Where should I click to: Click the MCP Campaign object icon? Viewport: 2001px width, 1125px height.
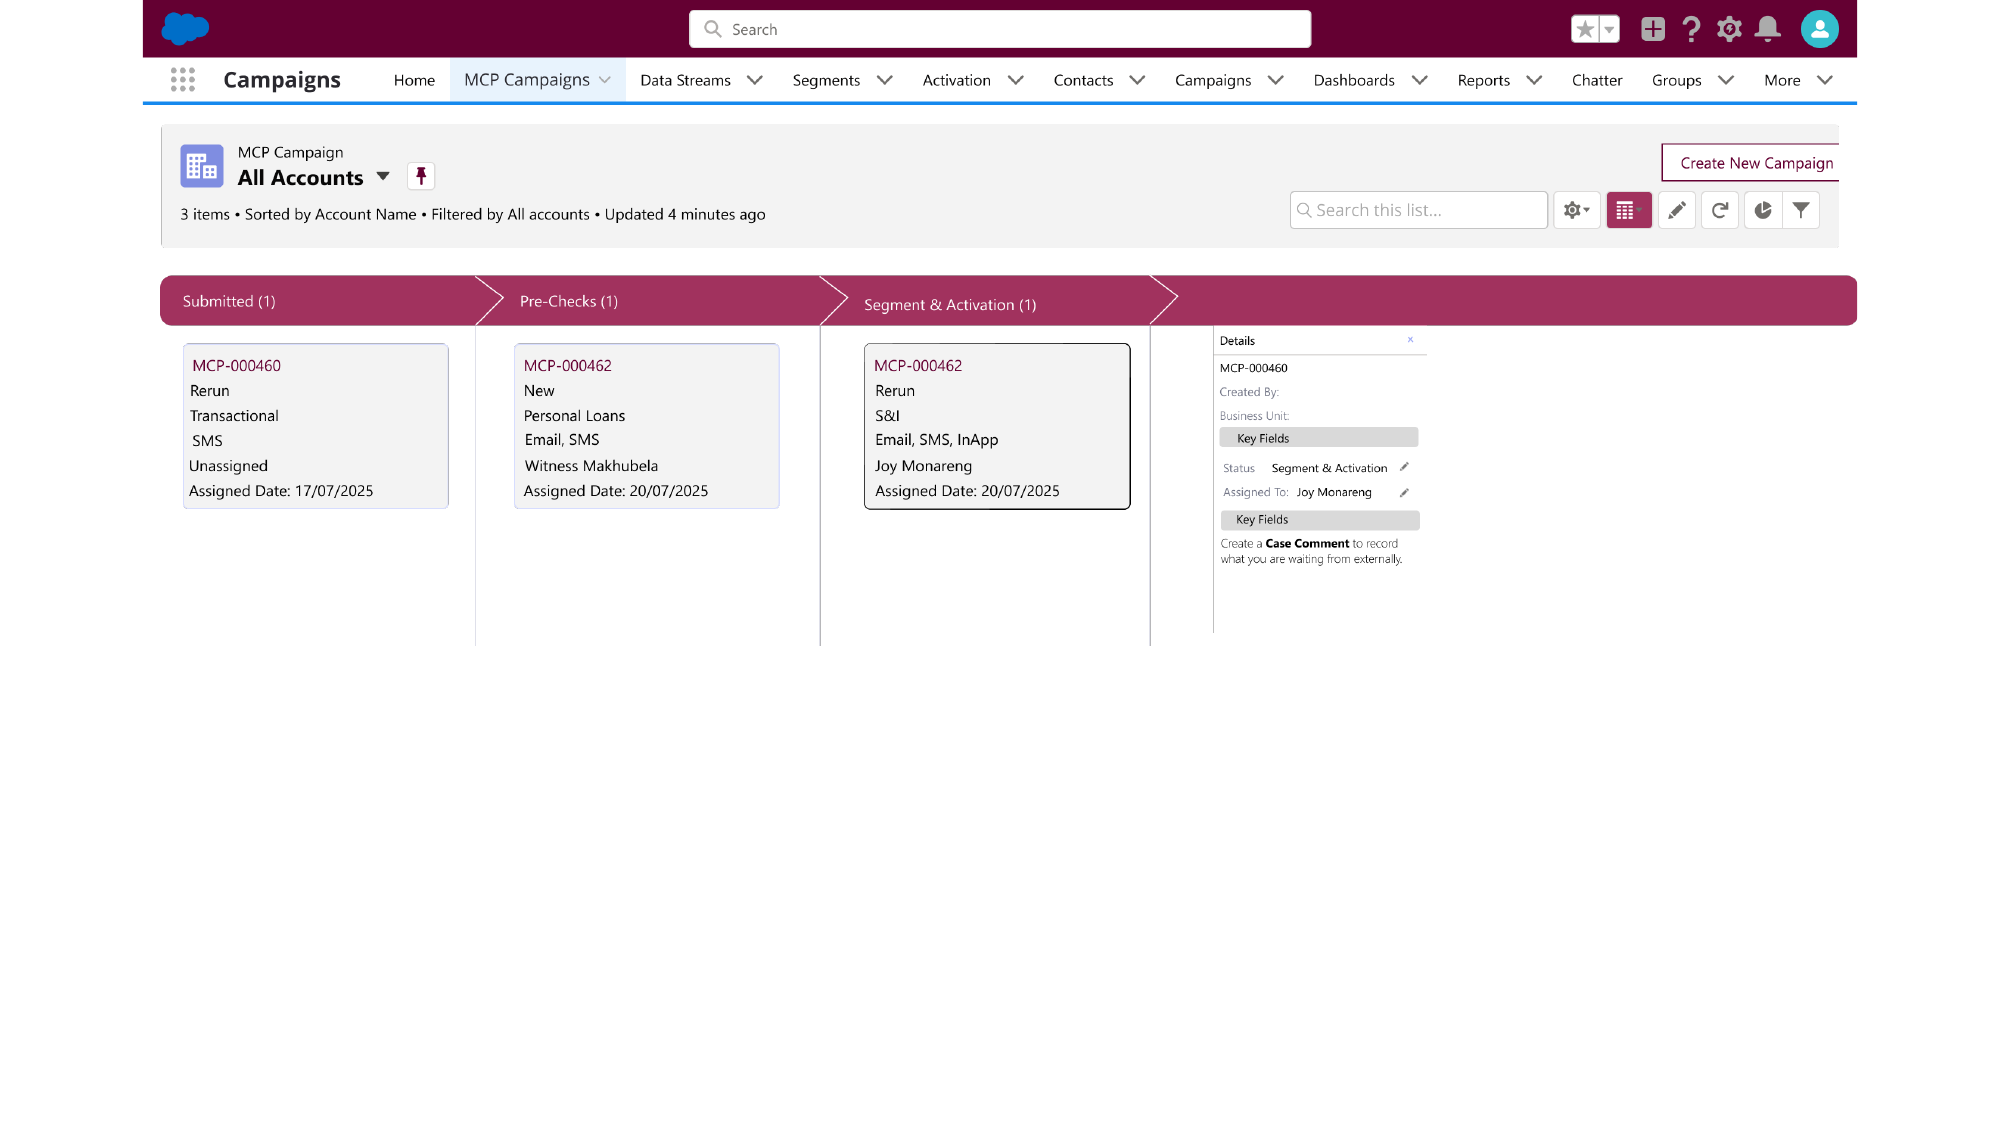202,166
